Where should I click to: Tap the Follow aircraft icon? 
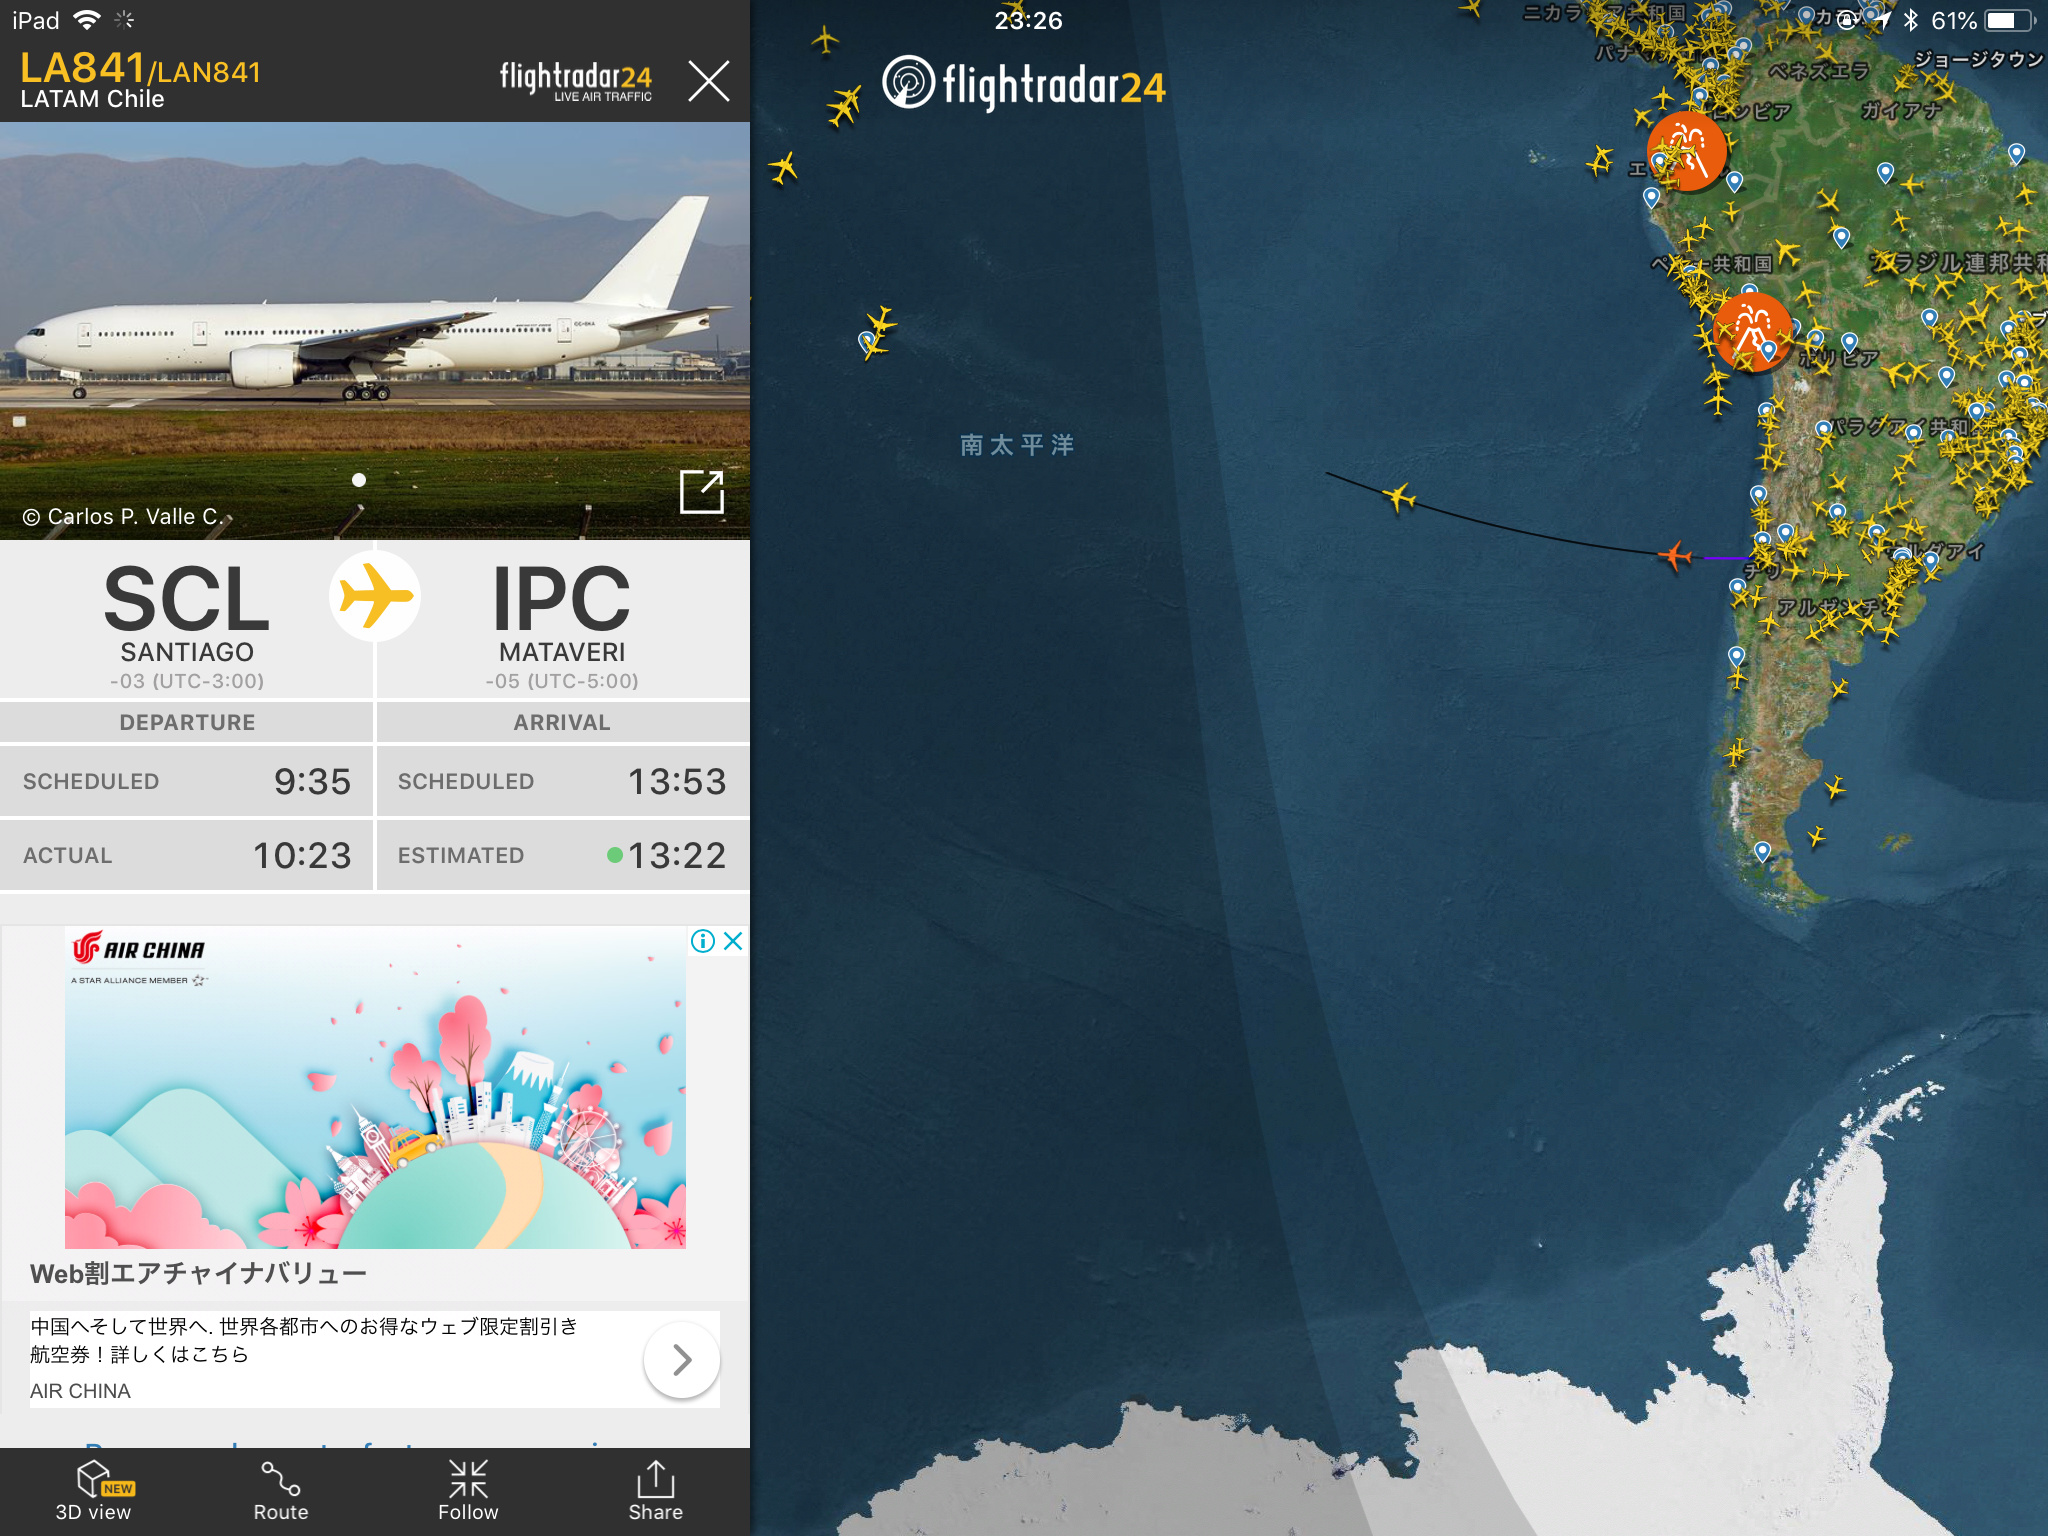[x=468, y=1490]
